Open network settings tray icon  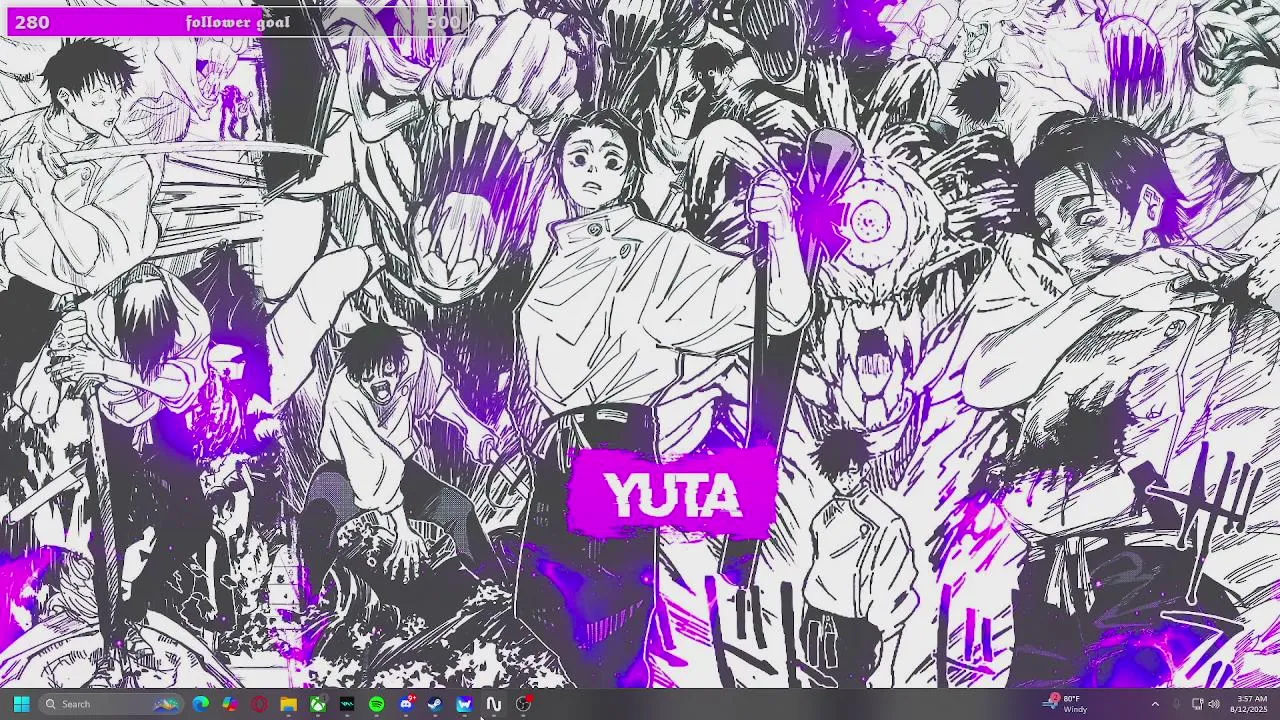1196,704
